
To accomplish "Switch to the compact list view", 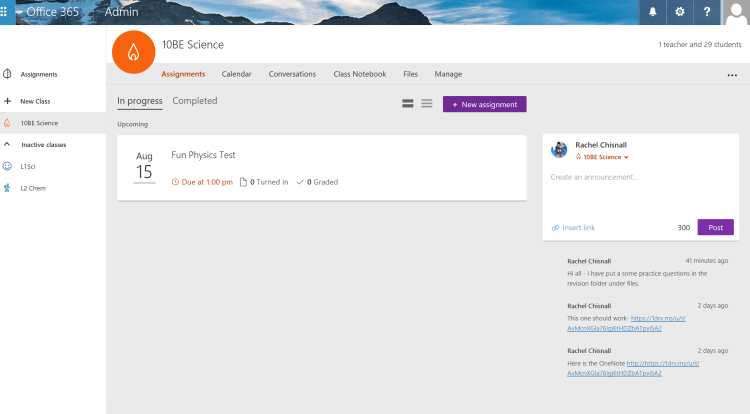I will pos(427,104).
